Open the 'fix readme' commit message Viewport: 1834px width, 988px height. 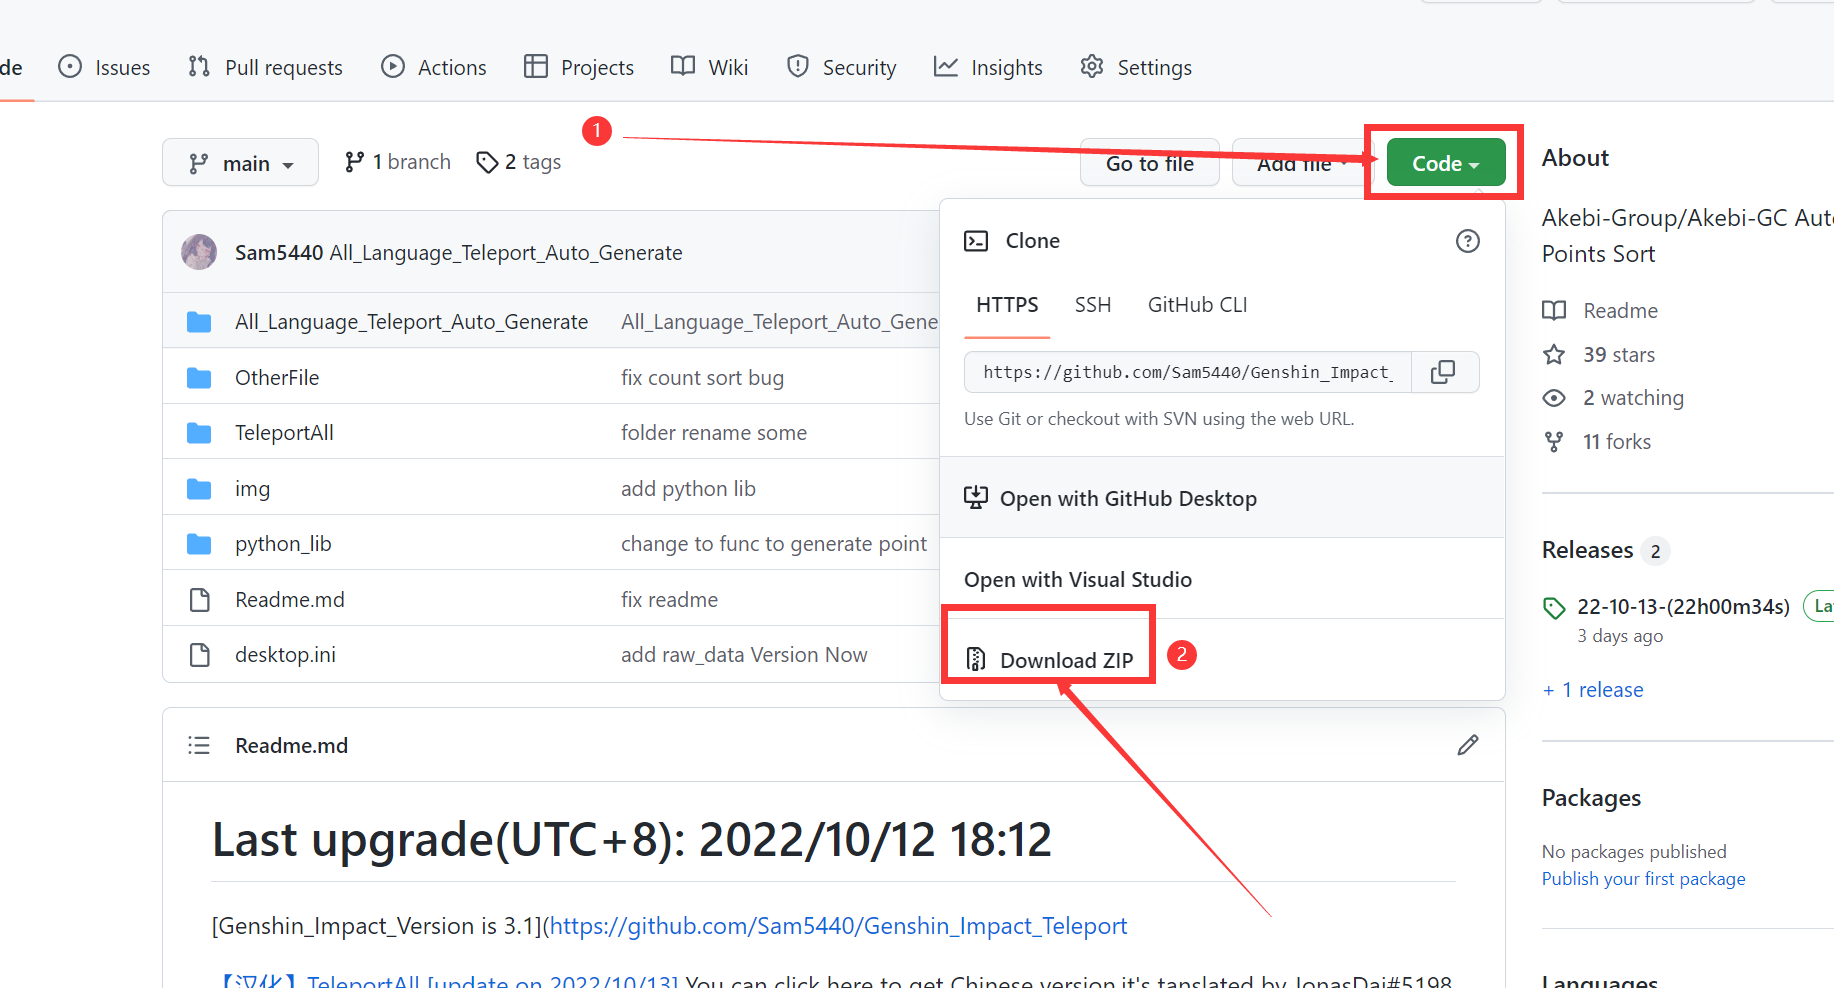(669, 600)
